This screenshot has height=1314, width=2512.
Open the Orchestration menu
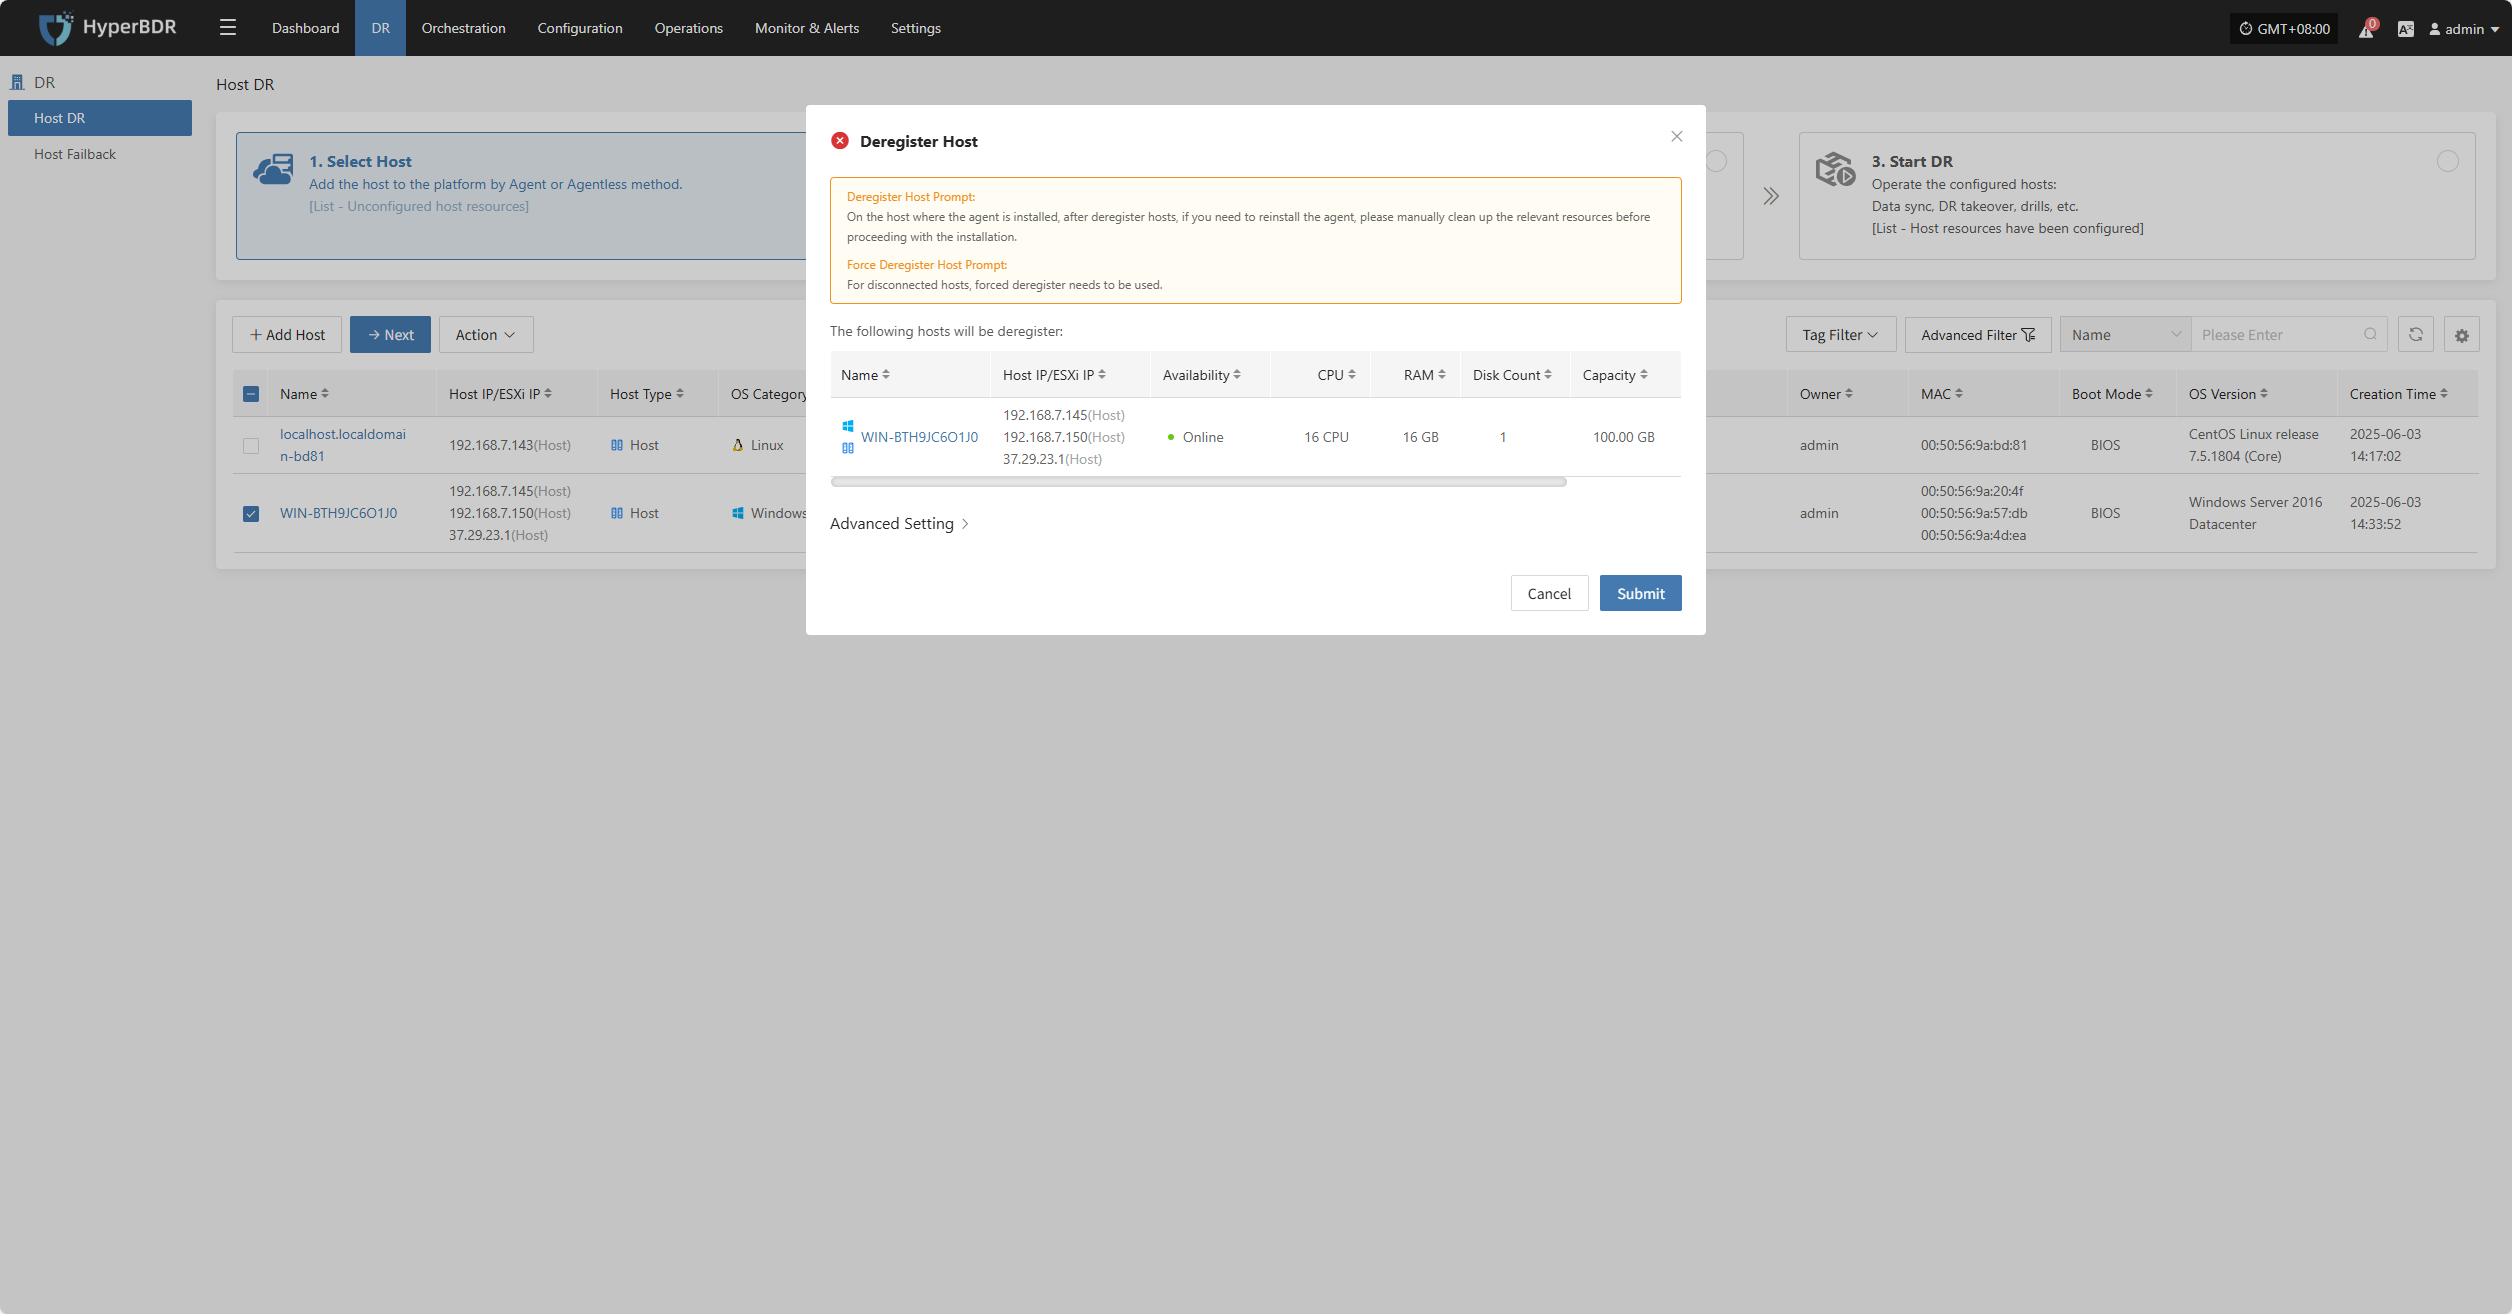pos(463,28)
